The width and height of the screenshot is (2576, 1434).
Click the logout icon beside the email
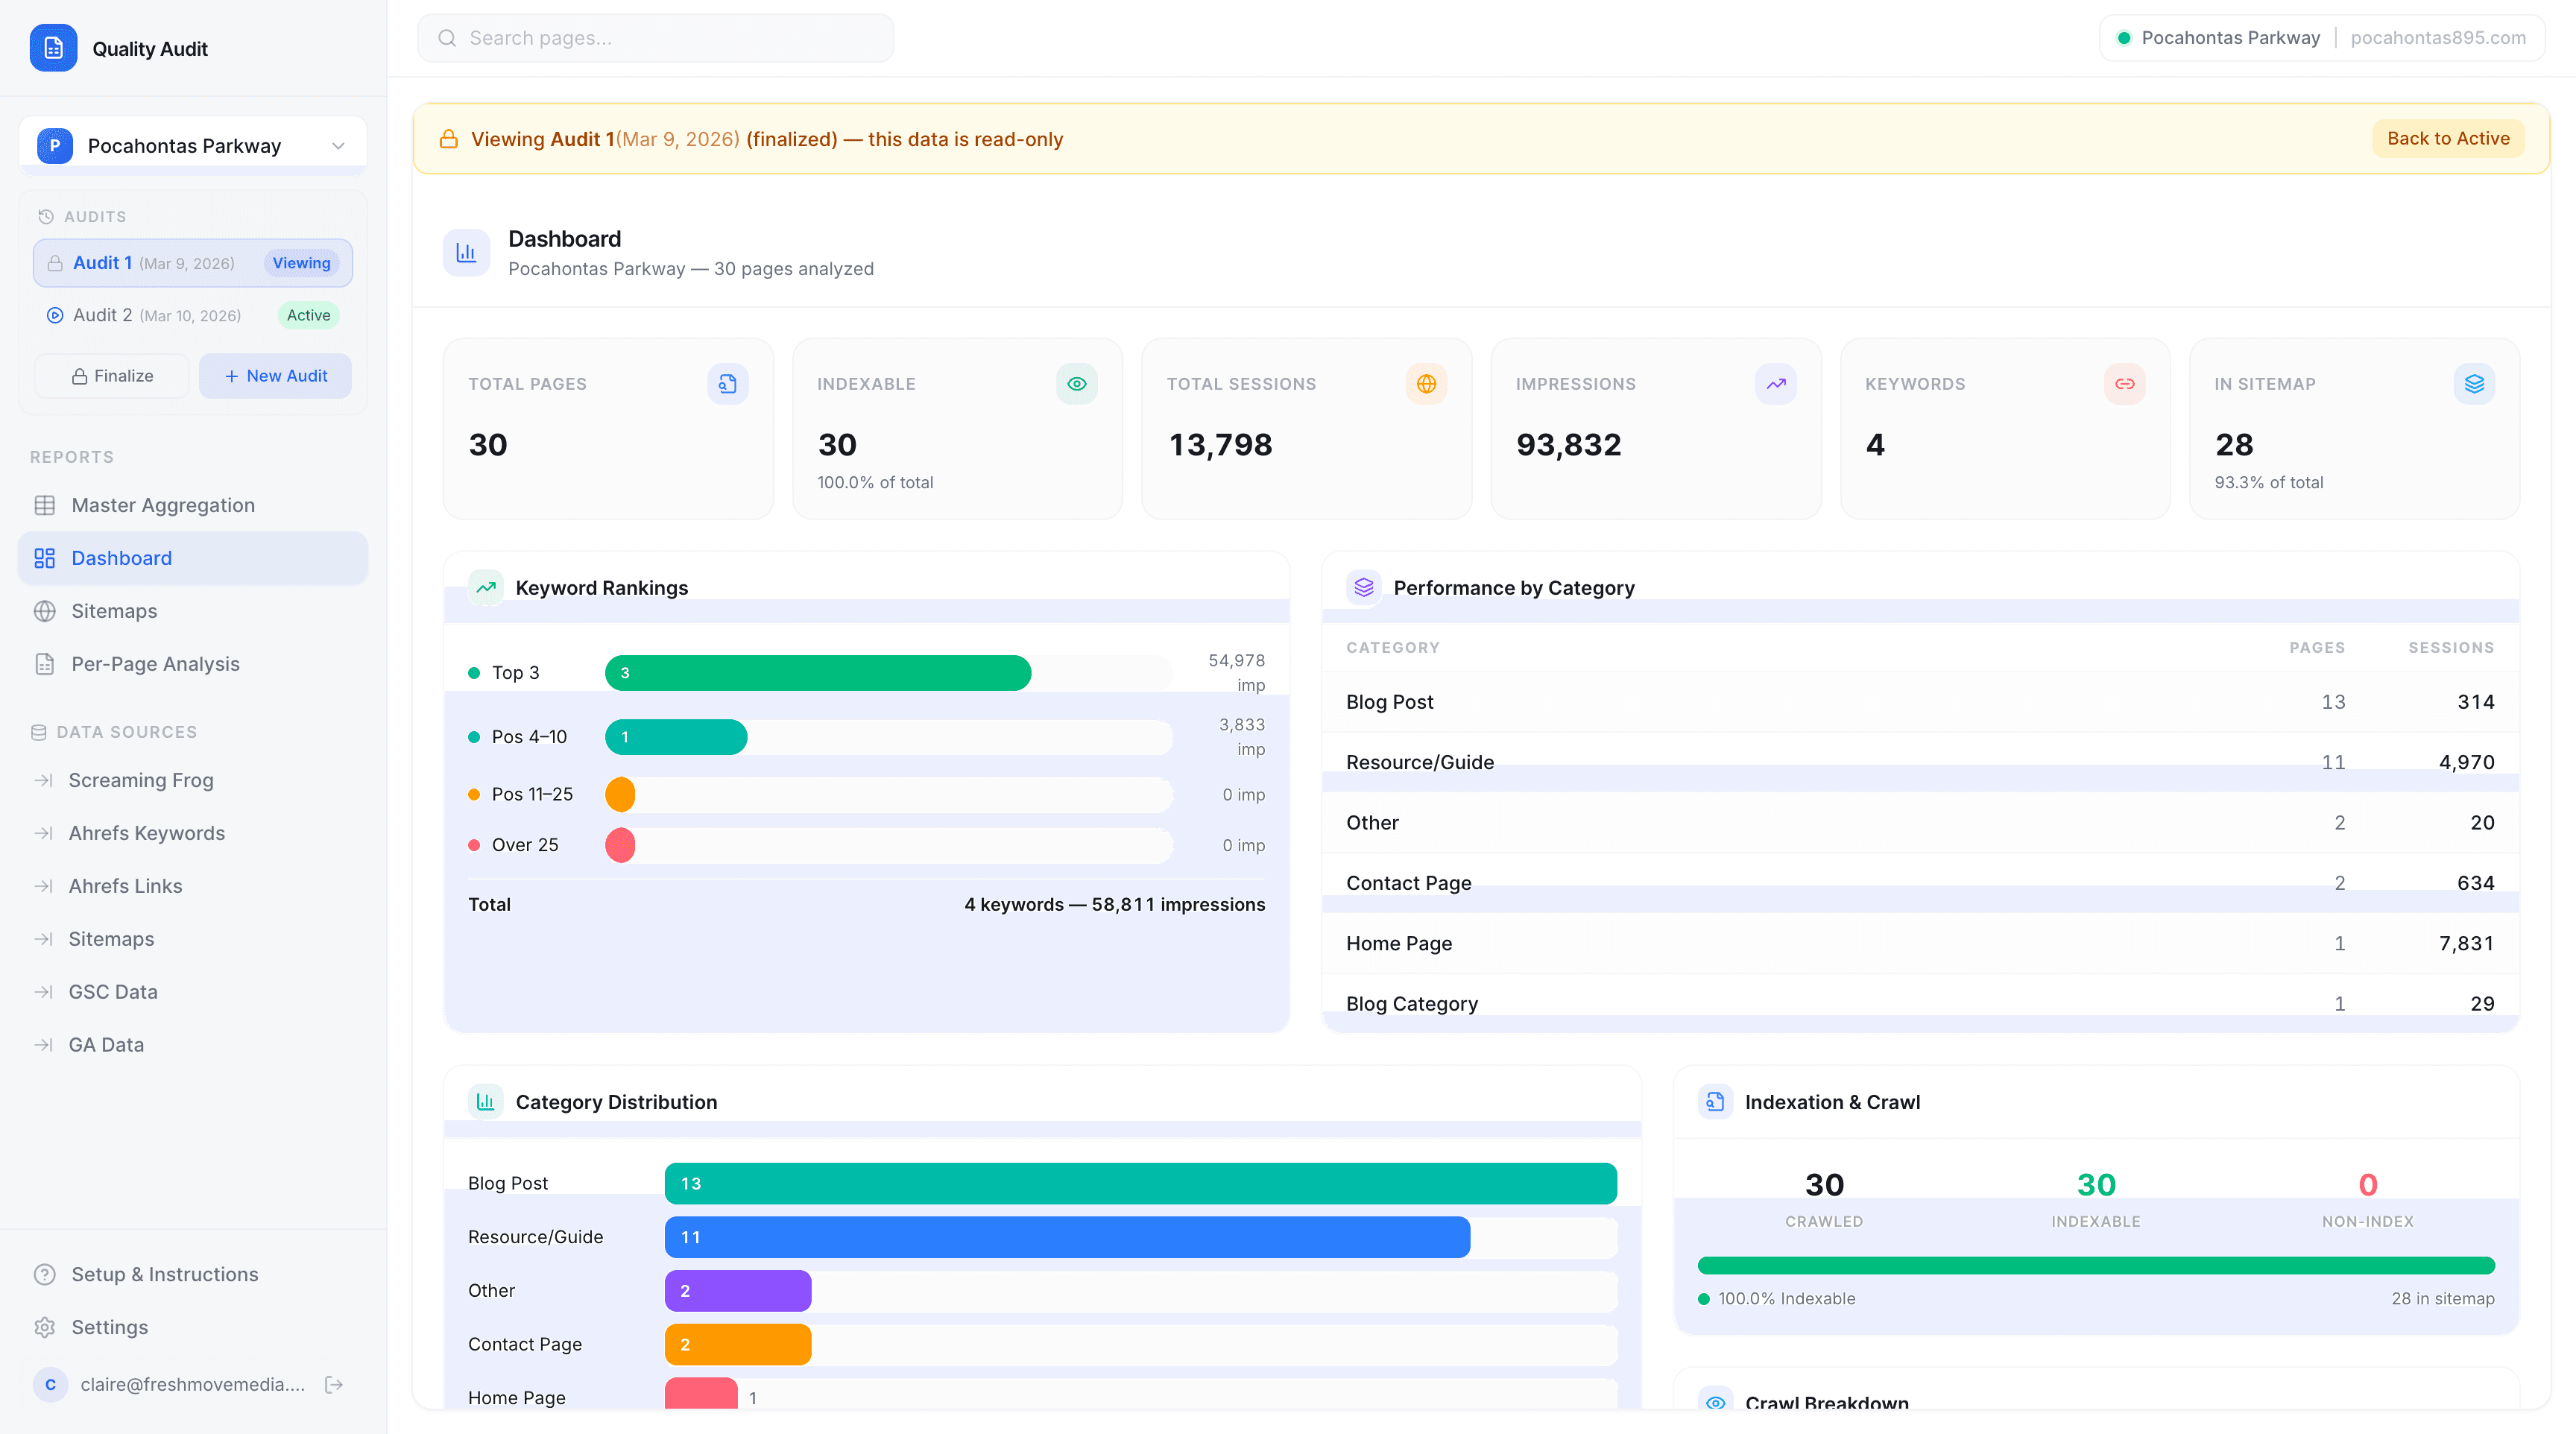tap(334, 1385)
